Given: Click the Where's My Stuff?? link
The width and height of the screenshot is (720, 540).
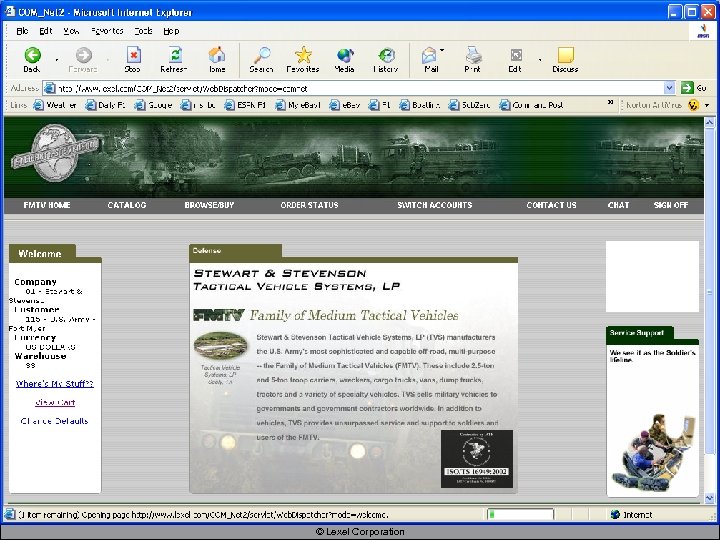Looking at the screenshot, I should pyautogui.click(x=55, y=384).
